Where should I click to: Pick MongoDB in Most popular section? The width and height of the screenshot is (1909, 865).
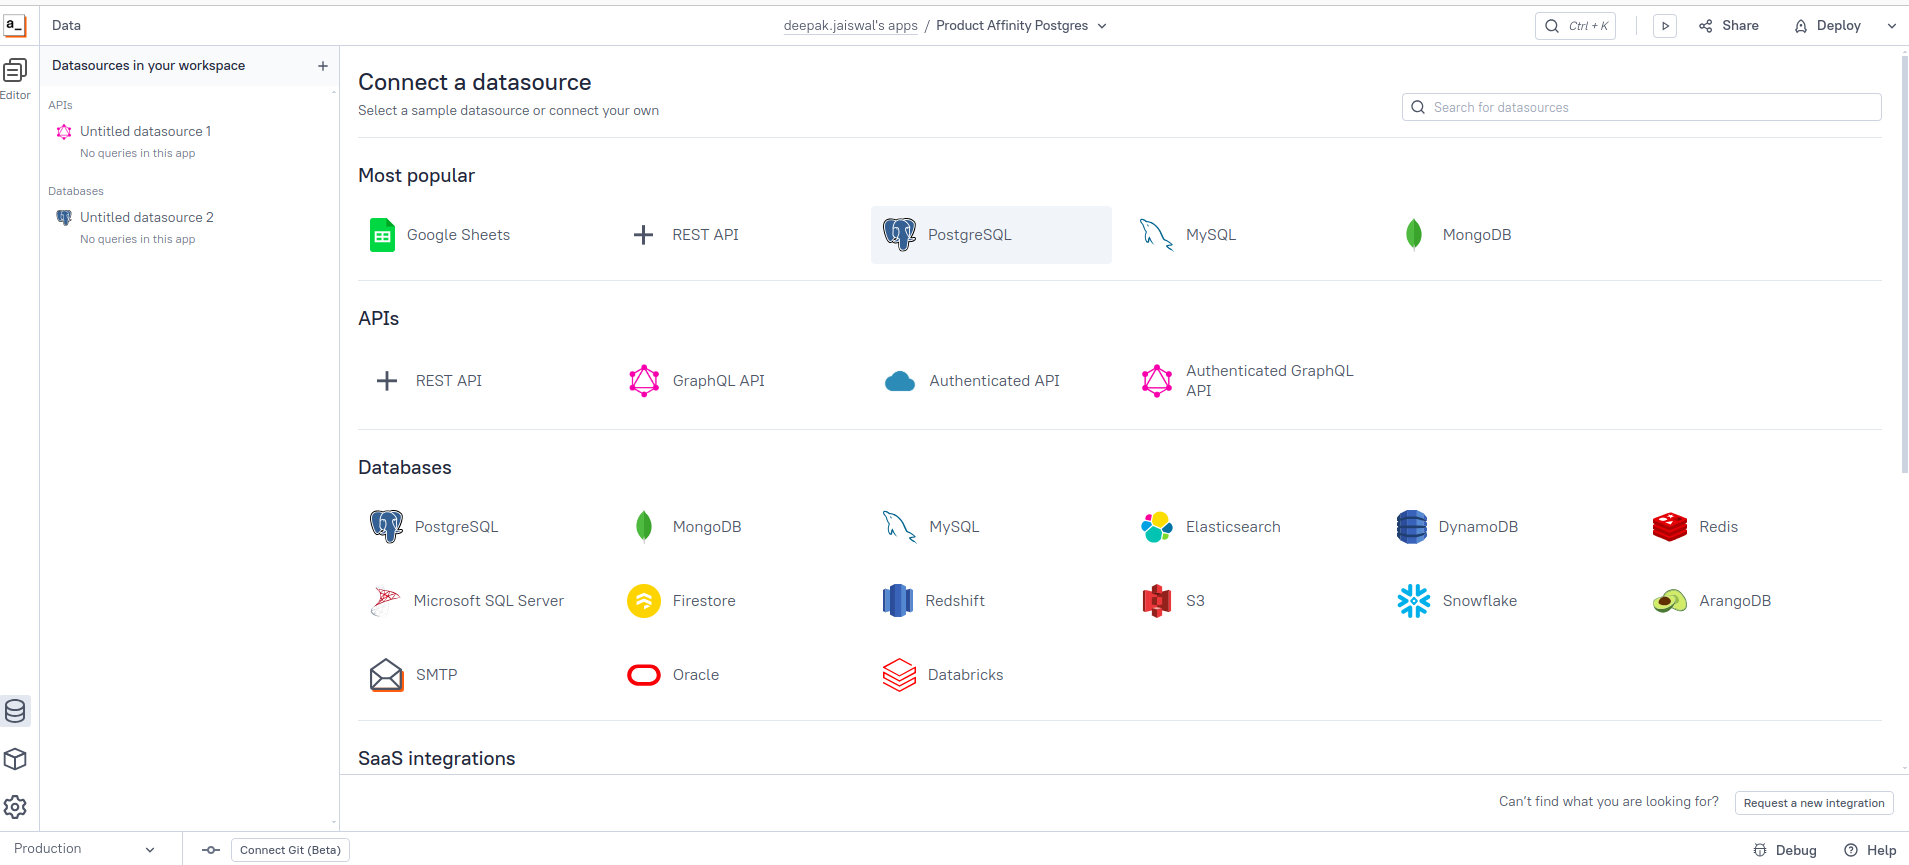click(x=1458, y=235)
